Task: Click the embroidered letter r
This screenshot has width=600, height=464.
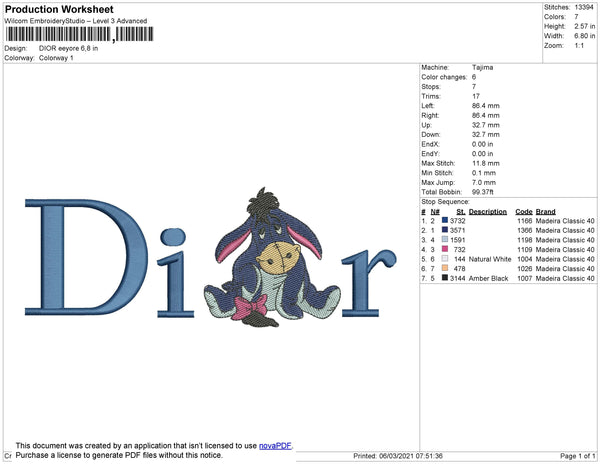Action: (x=368, y=283)
